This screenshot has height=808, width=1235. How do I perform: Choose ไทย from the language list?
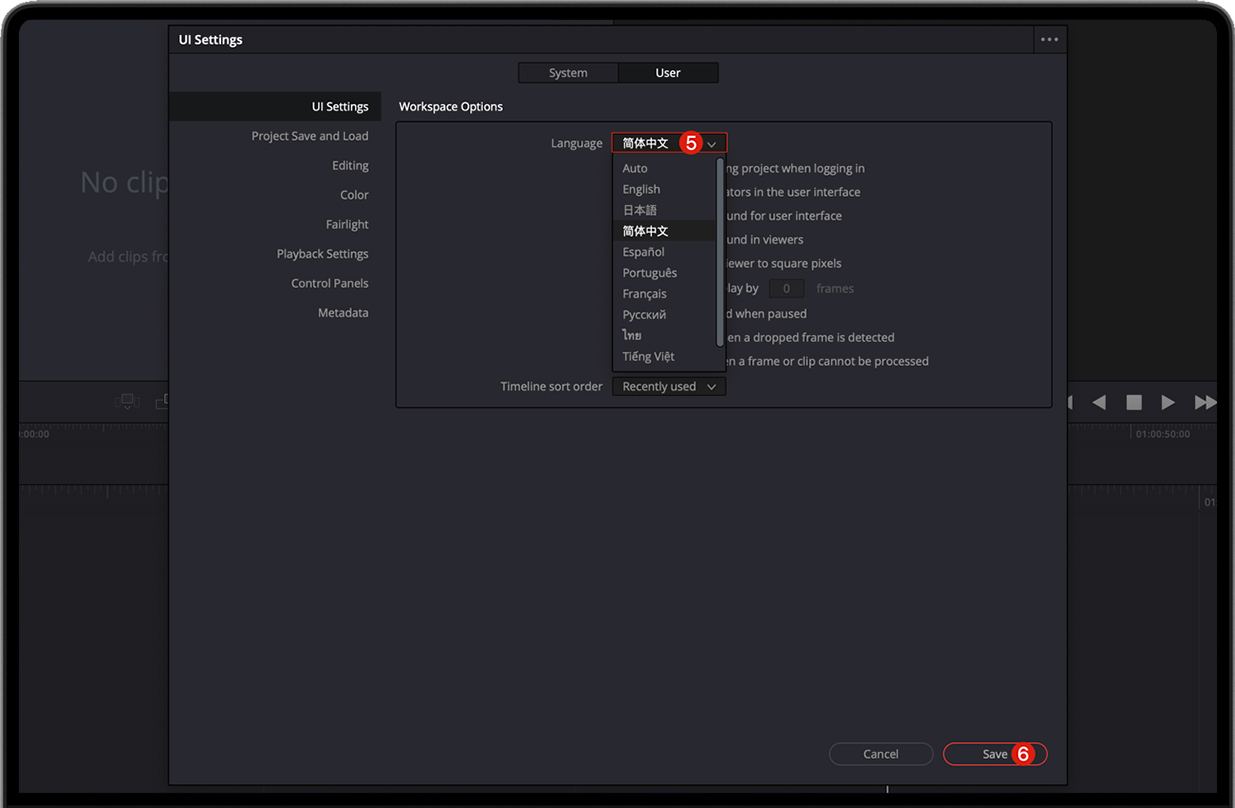click(x=664, y=336)
